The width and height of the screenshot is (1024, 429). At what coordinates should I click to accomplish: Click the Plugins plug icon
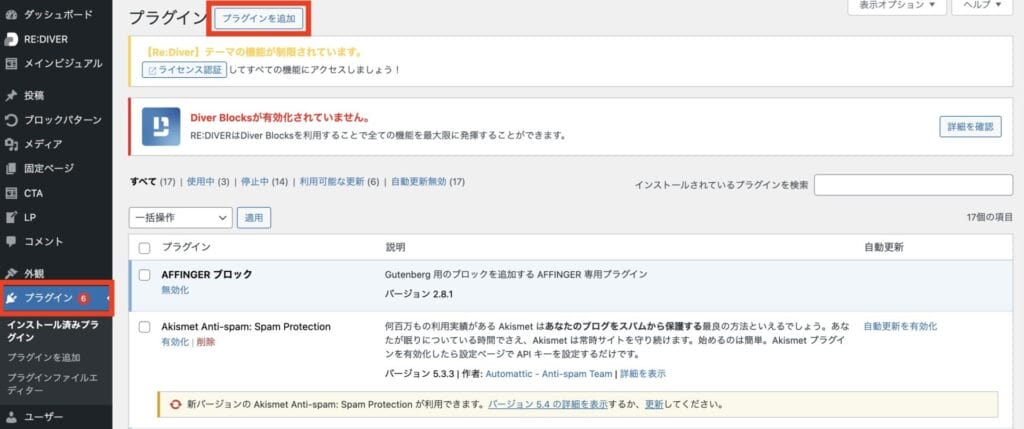click(x=11, y=298)
